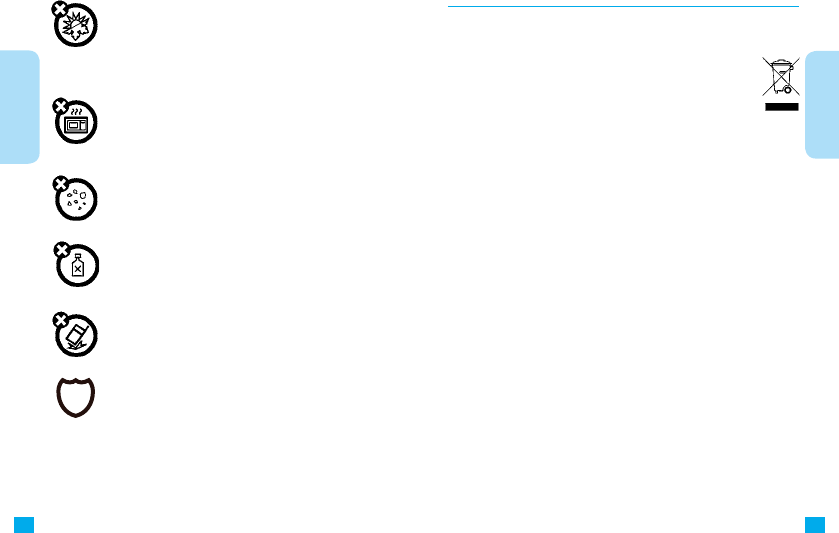Click the dropped phone shock warning icon
Viewport: 839px width, 533px height.
[75, 335]
